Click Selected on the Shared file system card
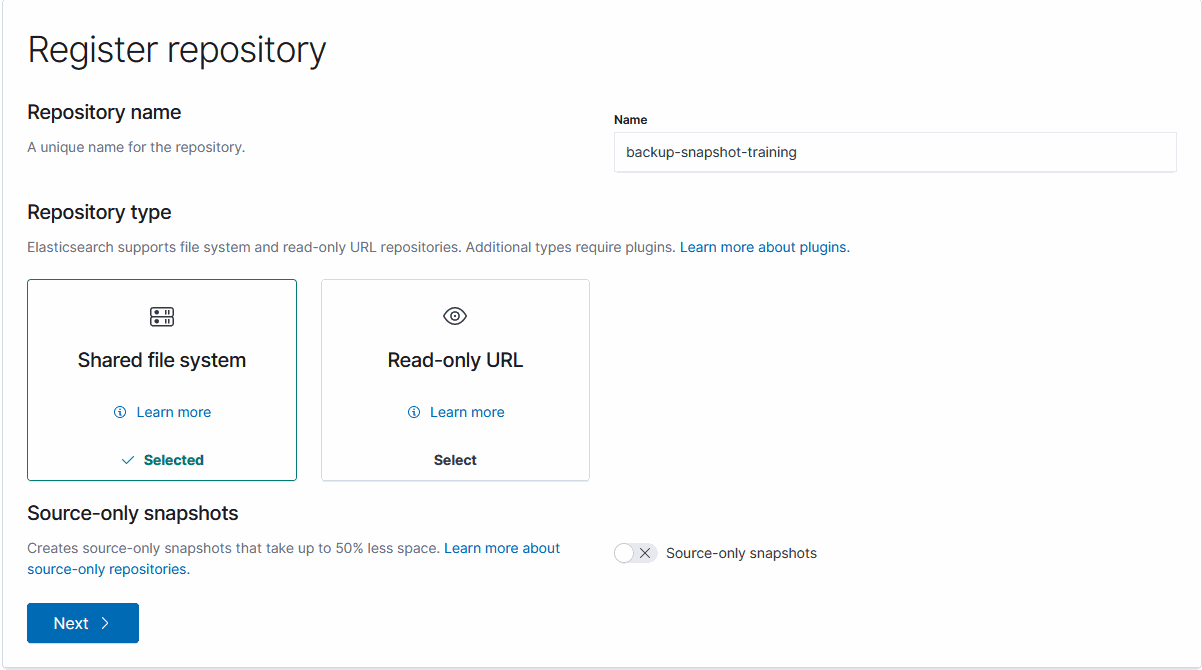The image size is (1202, 670). pos(173,460)
